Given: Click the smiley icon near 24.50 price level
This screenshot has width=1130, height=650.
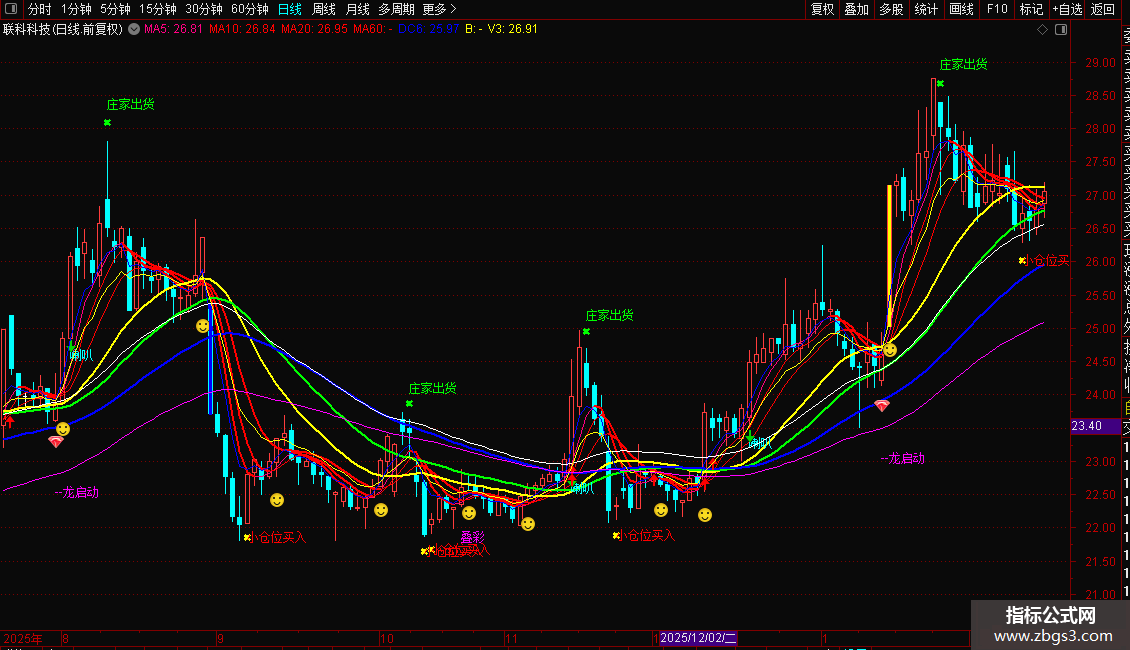Looking at the screenshot, I should click(891, 350).
